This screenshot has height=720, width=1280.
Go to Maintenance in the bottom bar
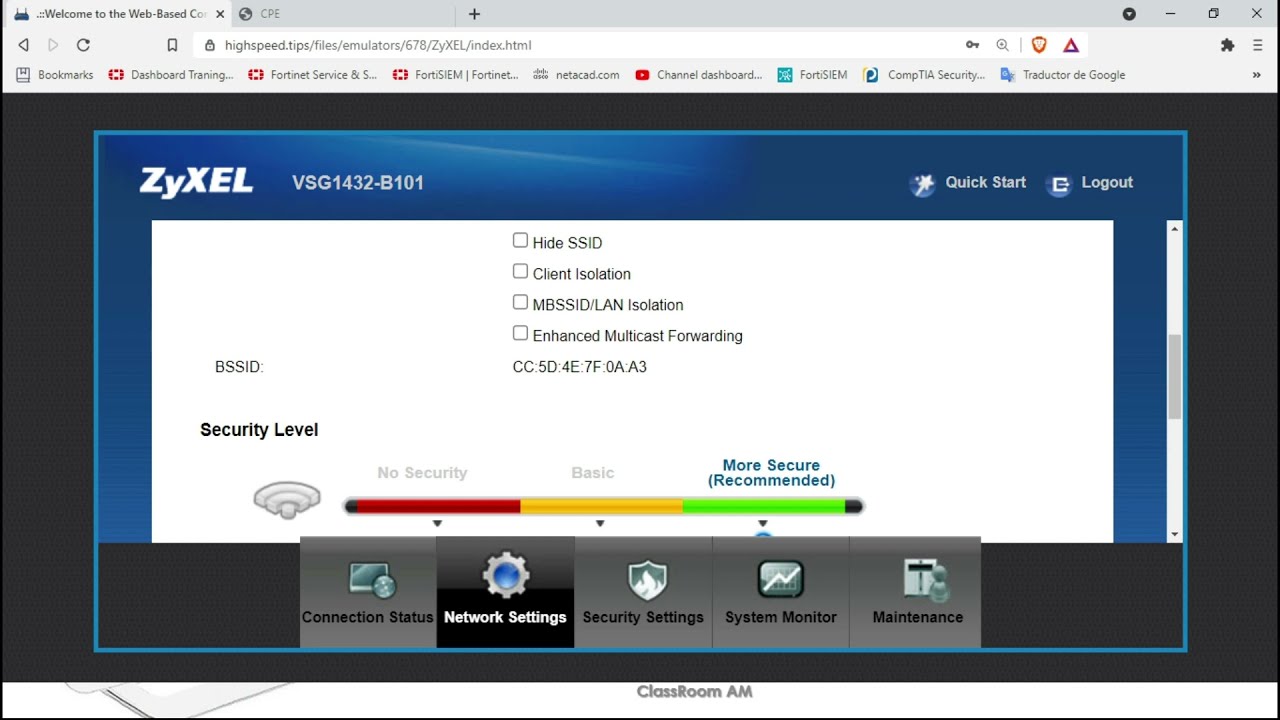tap(918, 592)
